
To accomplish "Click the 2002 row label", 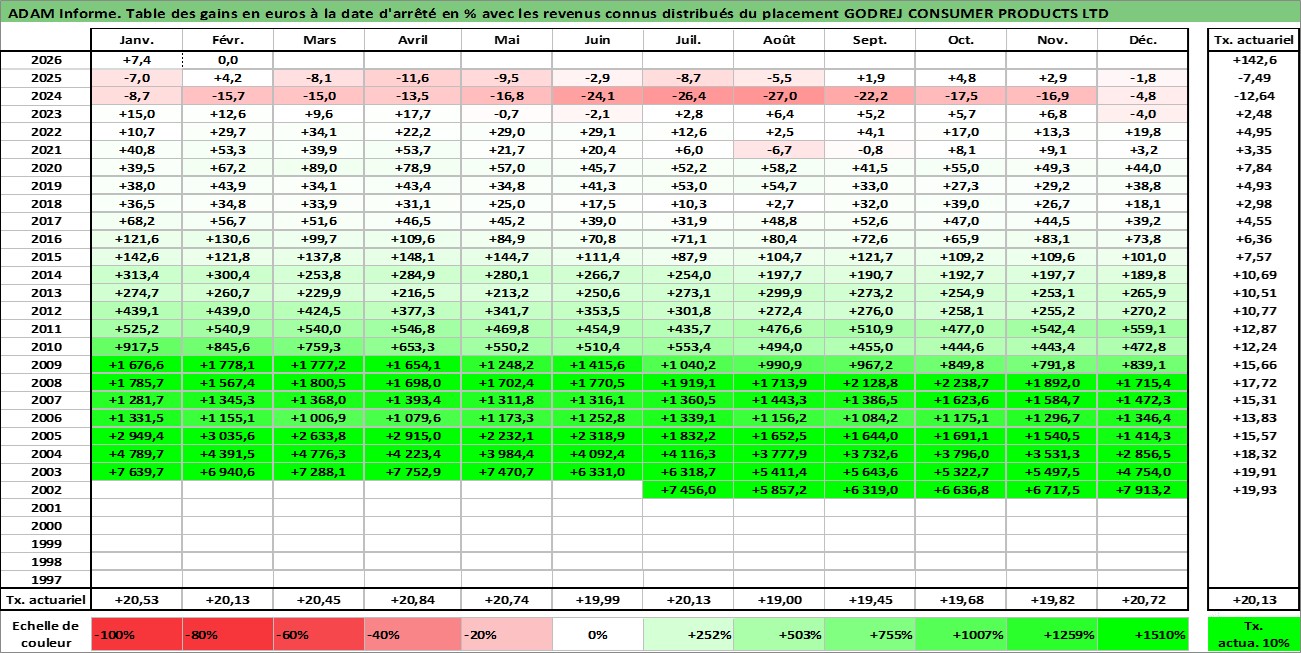I will (46, 490).
